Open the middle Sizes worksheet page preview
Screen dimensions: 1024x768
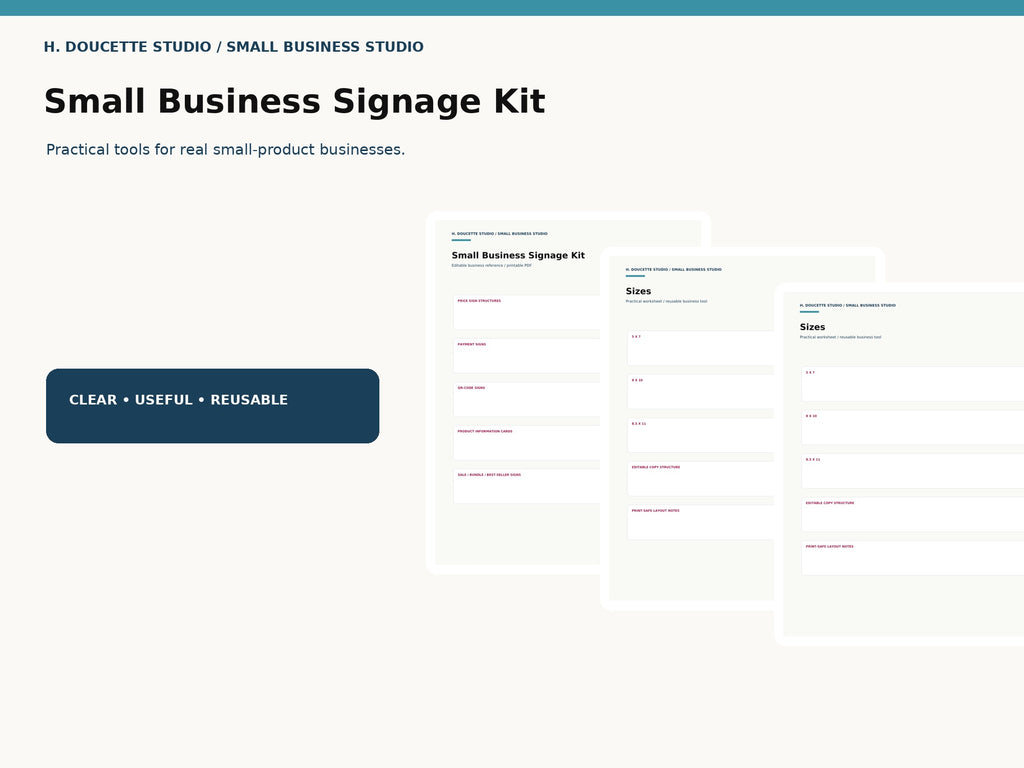pos(687,428)
